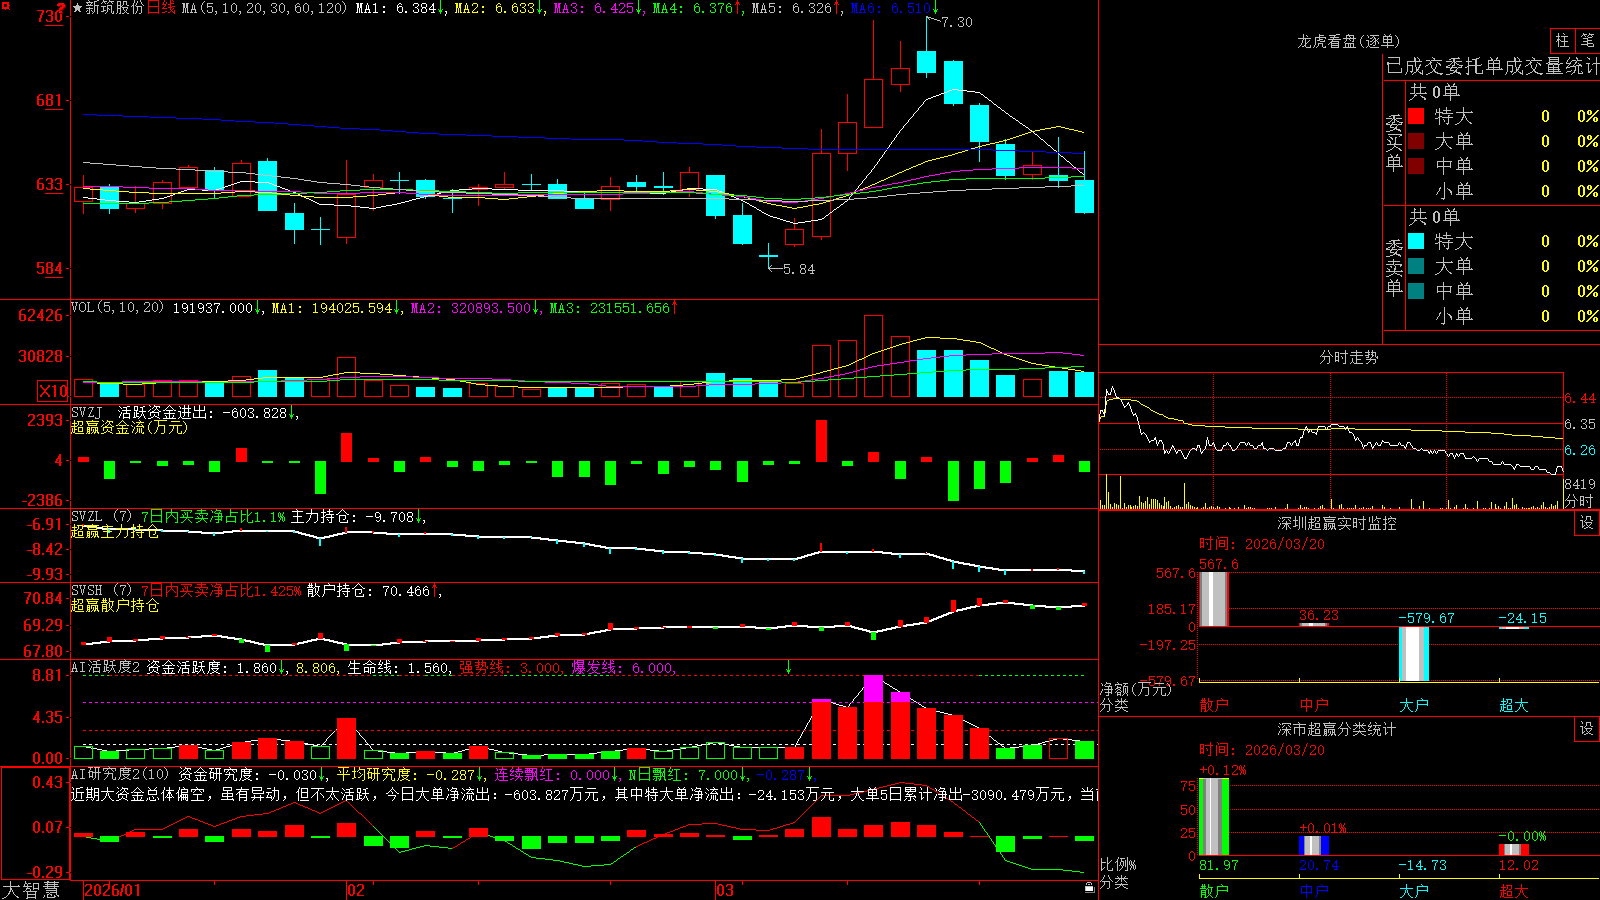The height and width of the screenshot is (900, 1600).
Task: Click MA2: 6.633 yellow value
Action: [x=499, y=8]
